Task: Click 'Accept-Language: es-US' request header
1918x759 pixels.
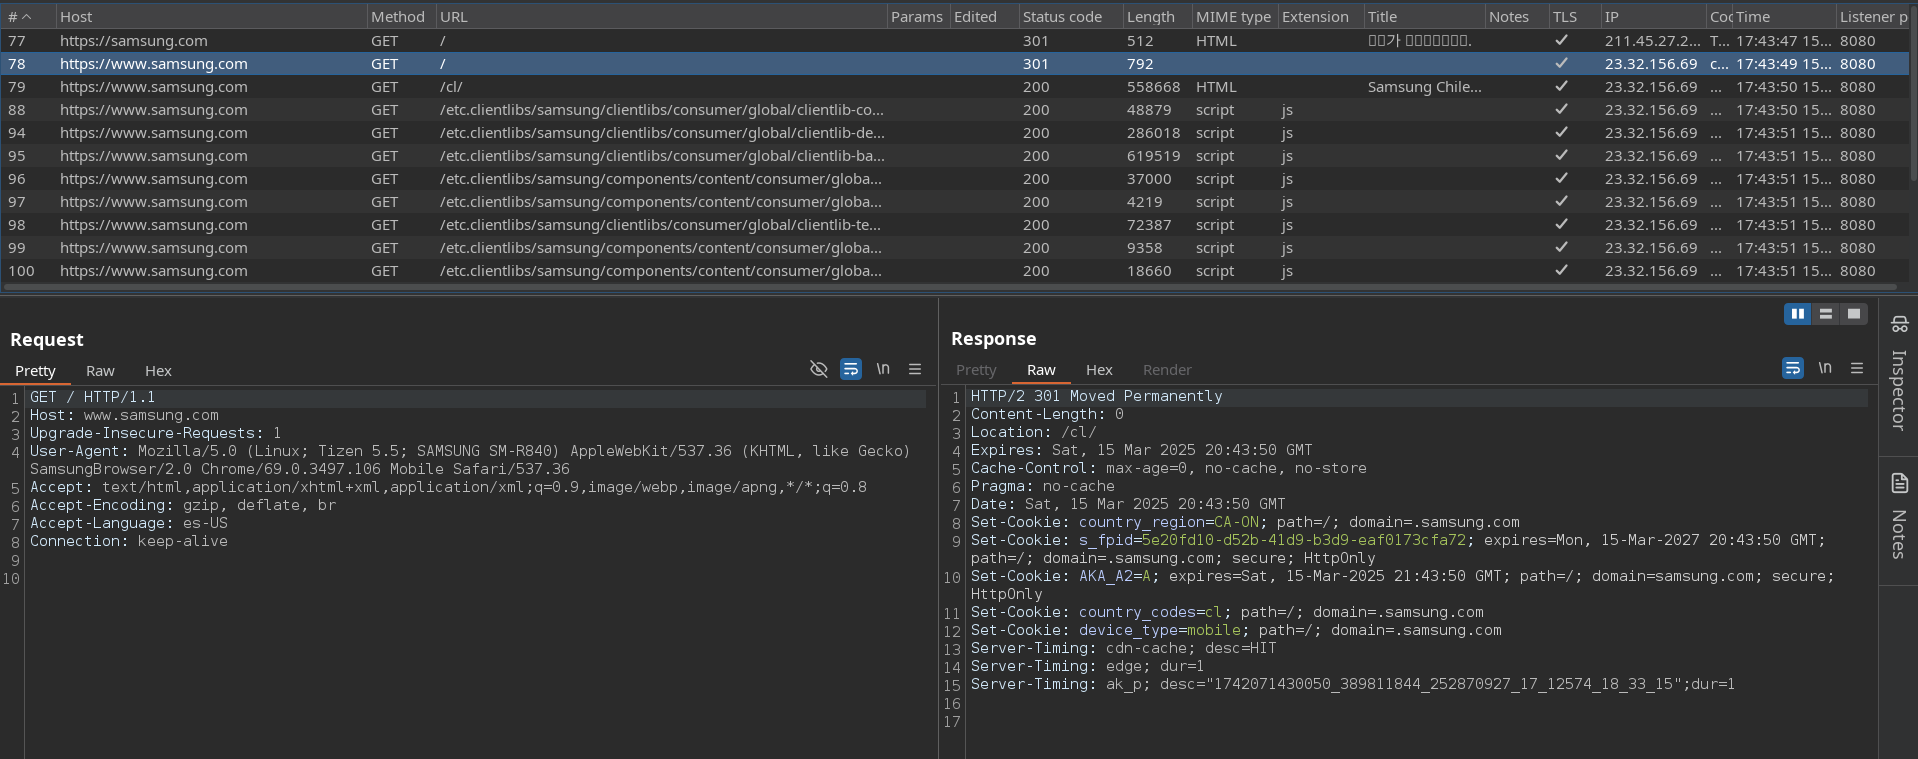Action: coord(129,523)
